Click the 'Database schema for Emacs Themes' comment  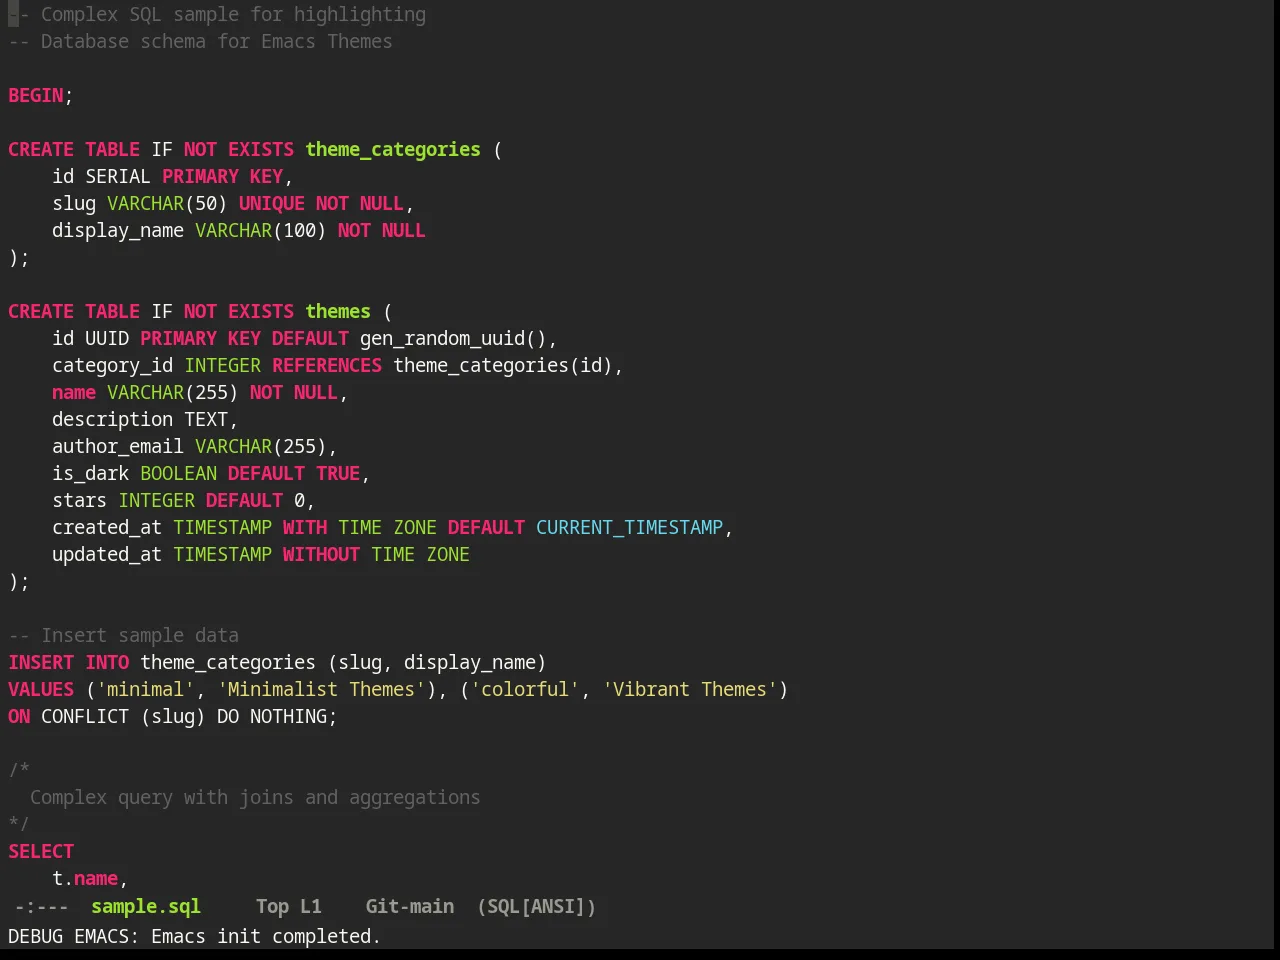(x=200, y=42)
